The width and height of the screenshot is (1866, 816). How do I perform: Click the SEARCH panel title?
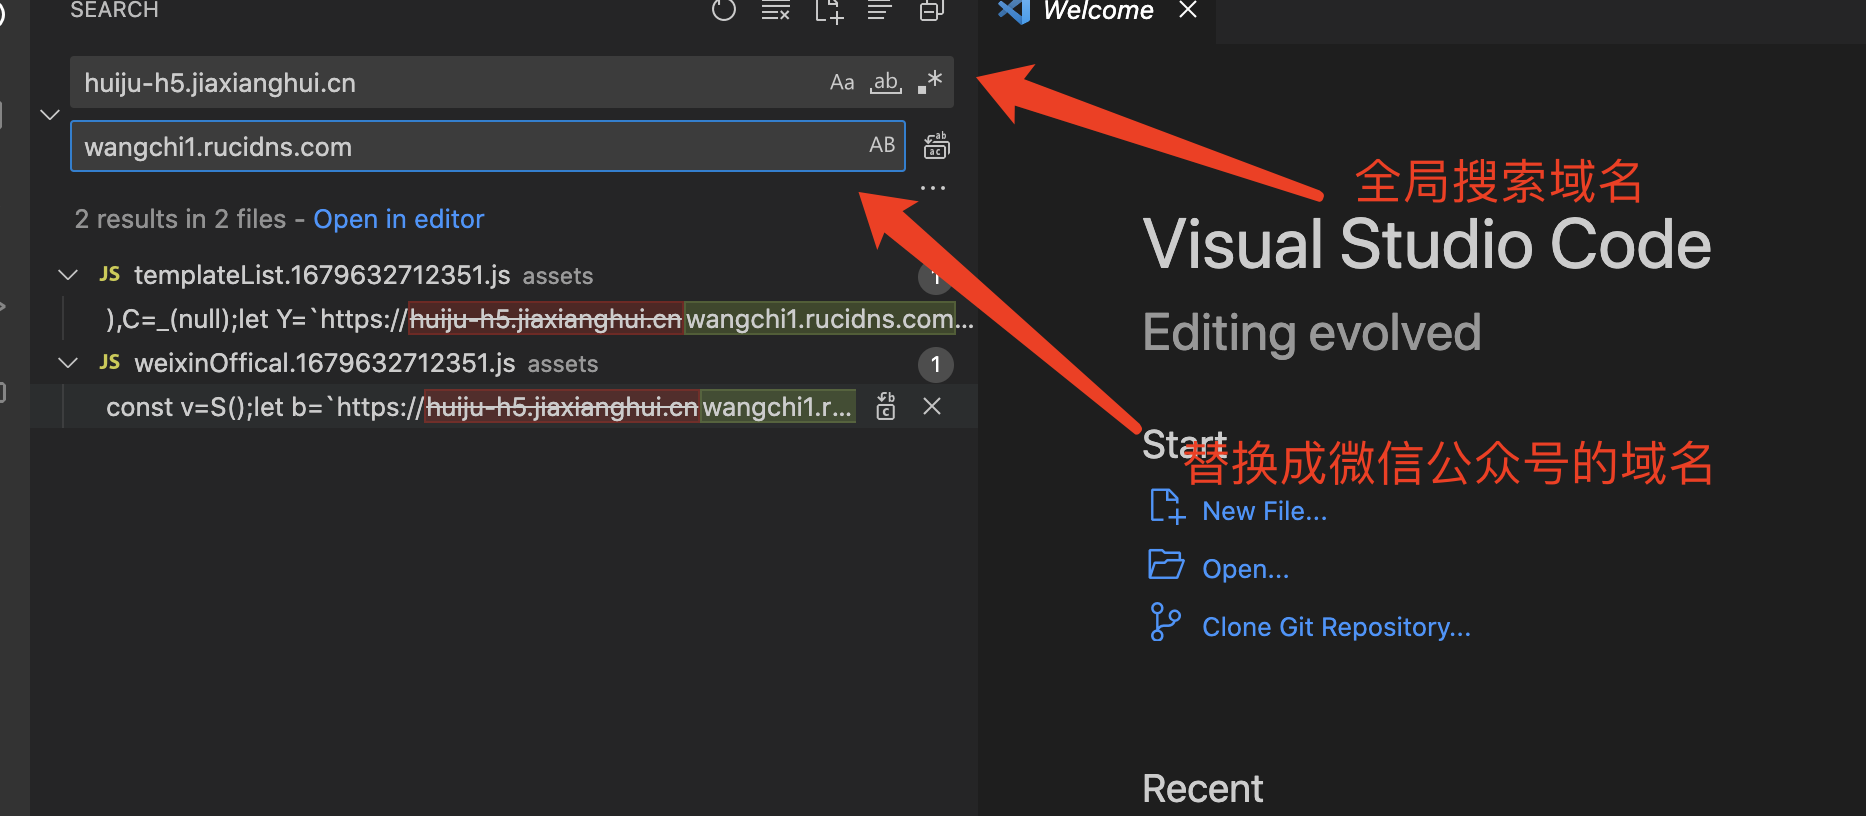(114, 10)
